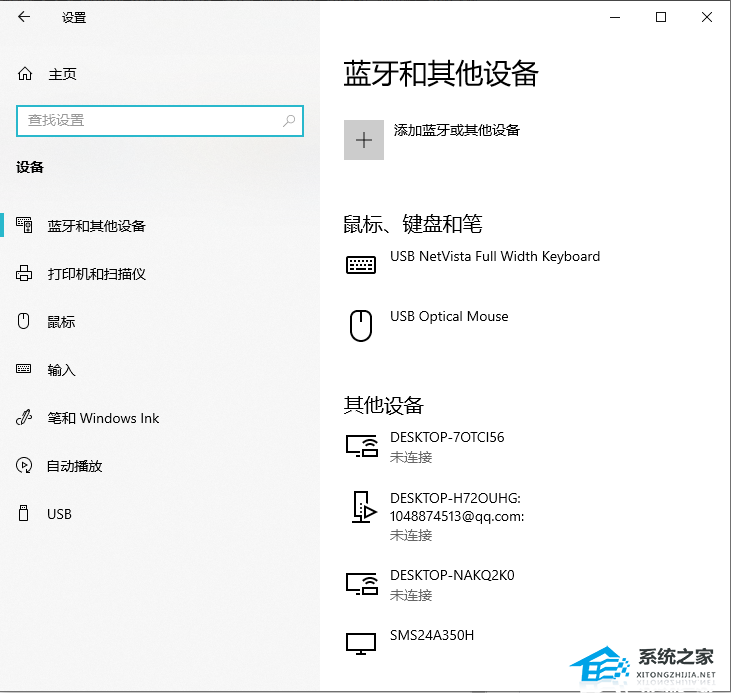Click the search magnifier icon
Screen dimensions: 731x693
click(289, 121)
